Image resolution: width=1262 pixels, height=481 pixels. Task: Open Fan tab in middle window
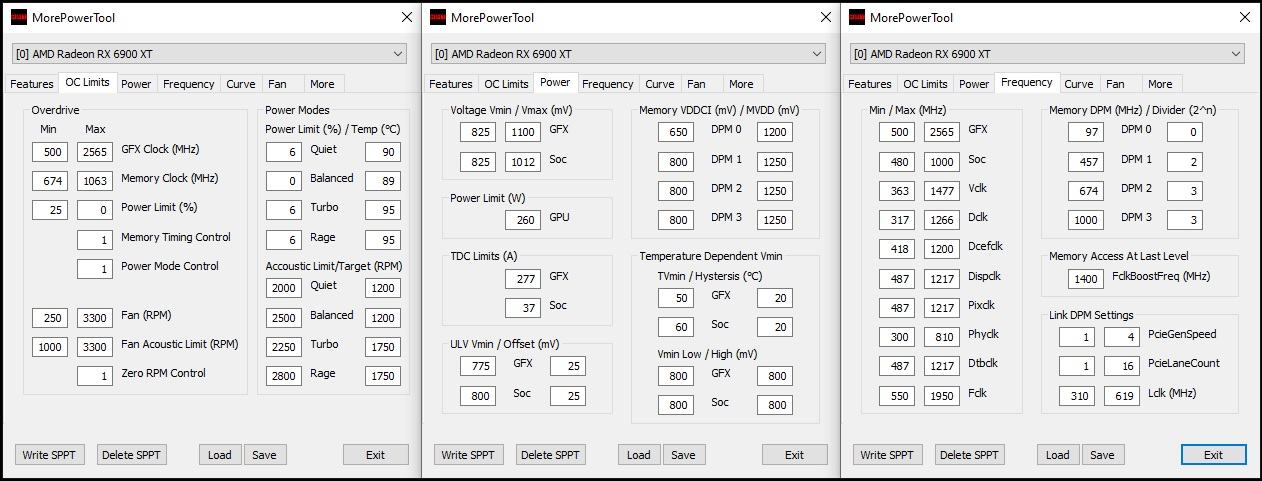[696, 84]
